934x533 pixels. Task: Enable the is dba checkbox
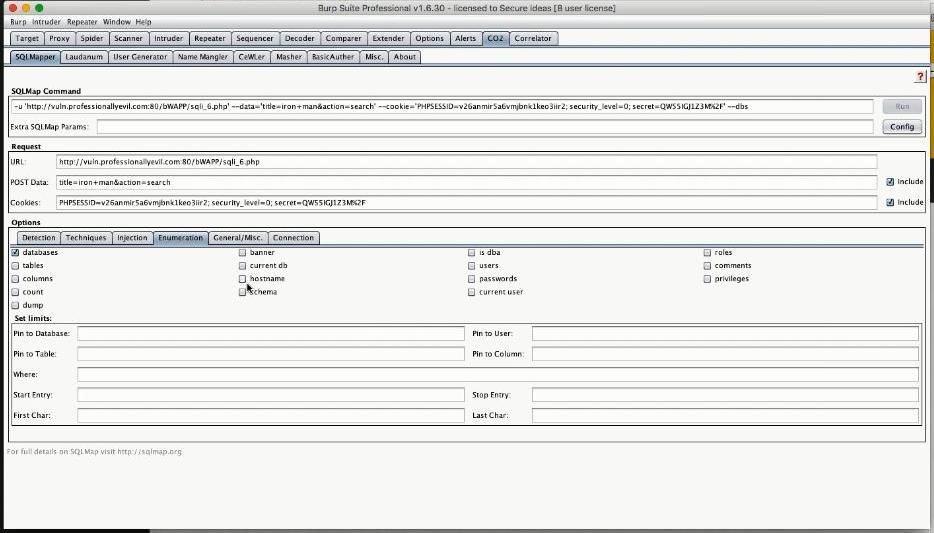click(x=472, y=253)
